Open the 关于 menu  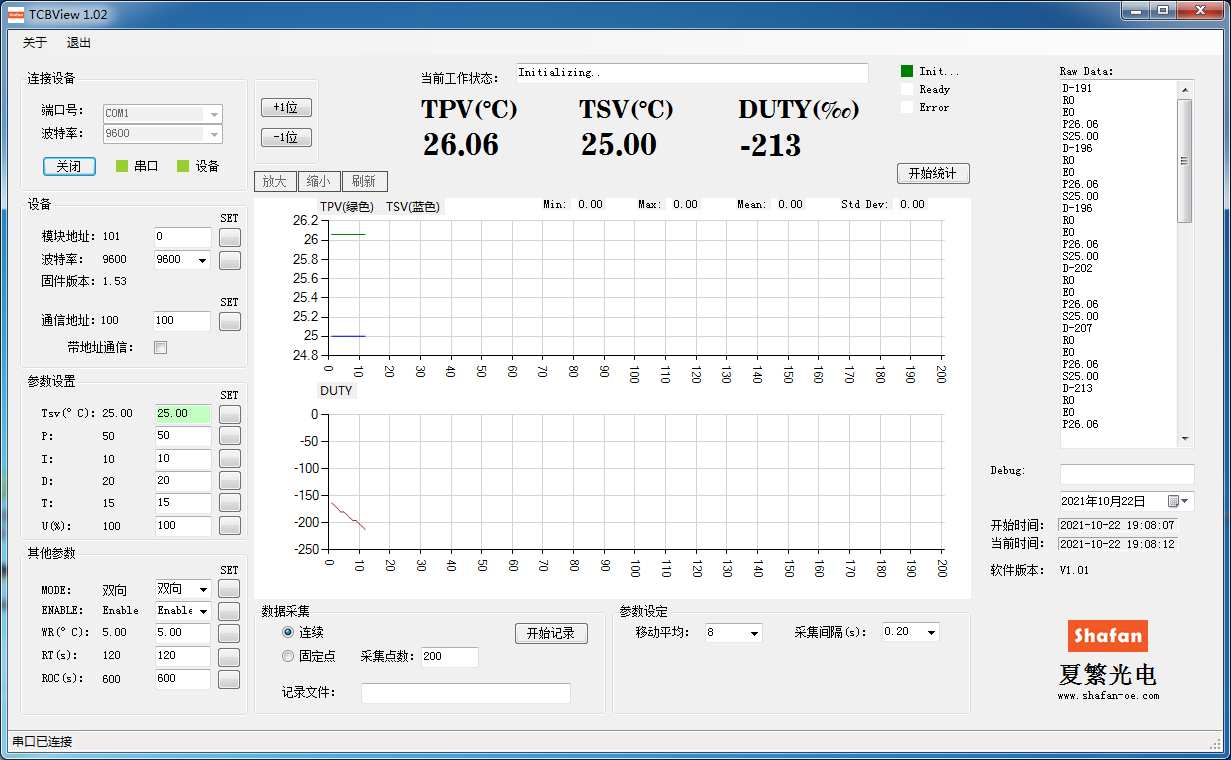[35, 43]
